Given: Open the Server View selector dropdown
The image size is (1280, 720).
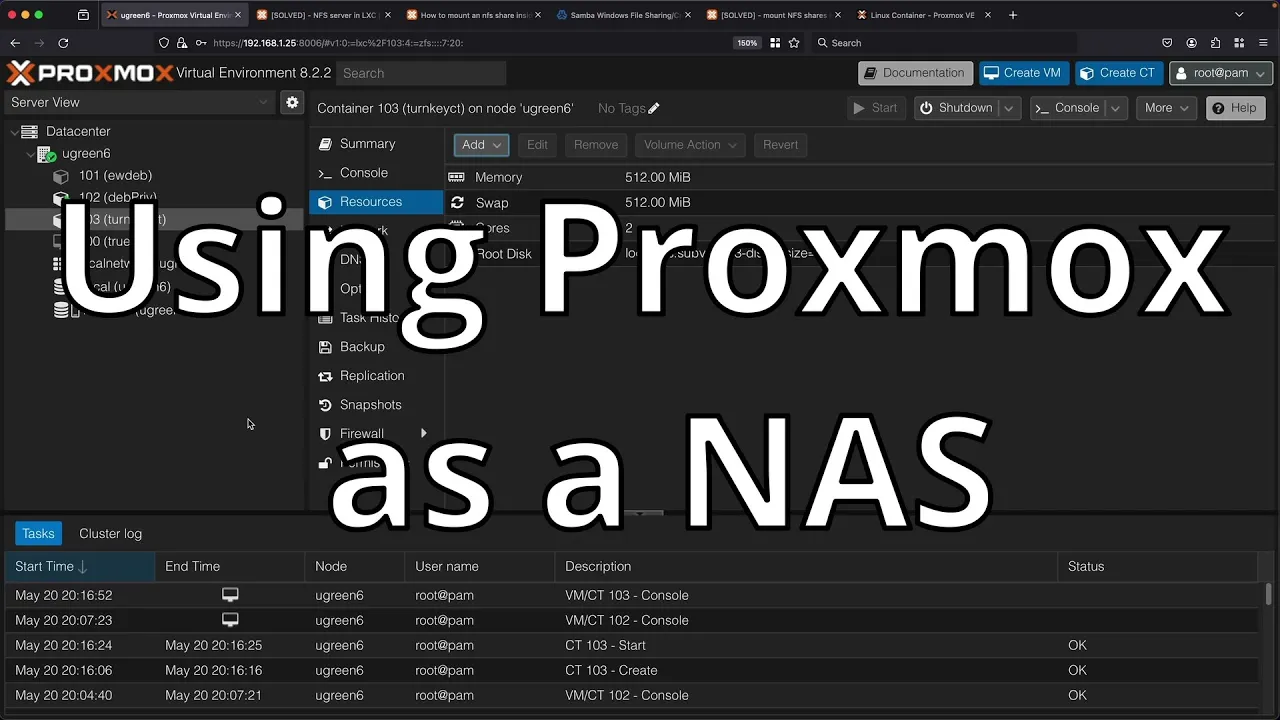Looking at the screenshot, I should pos(139,102).
